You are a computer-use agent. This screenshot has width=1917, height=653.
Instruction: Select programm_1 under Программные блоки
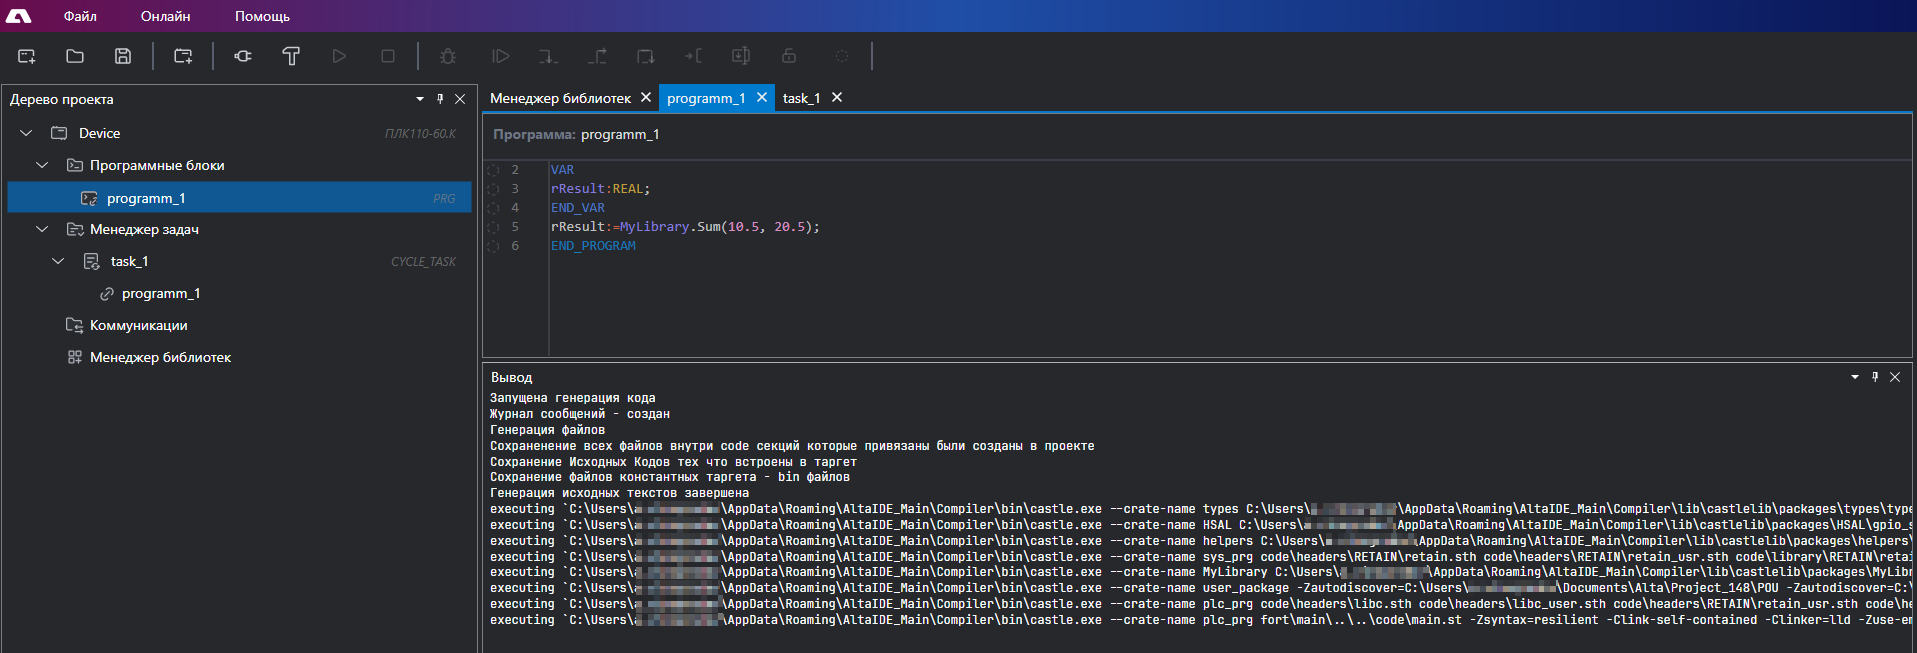[239, 197]
